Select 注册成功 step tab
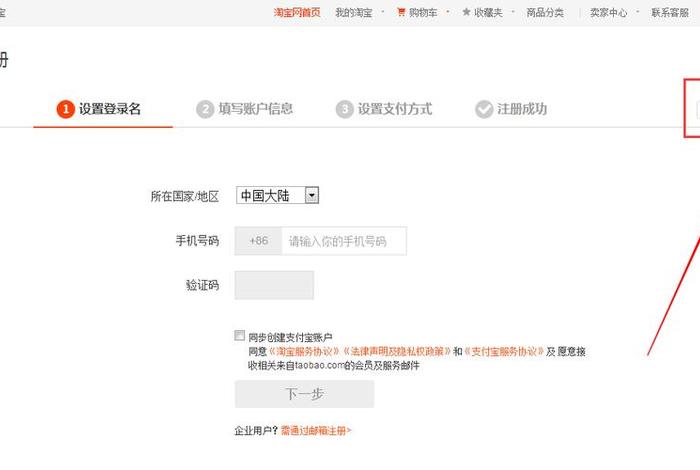 click(511, 109)
